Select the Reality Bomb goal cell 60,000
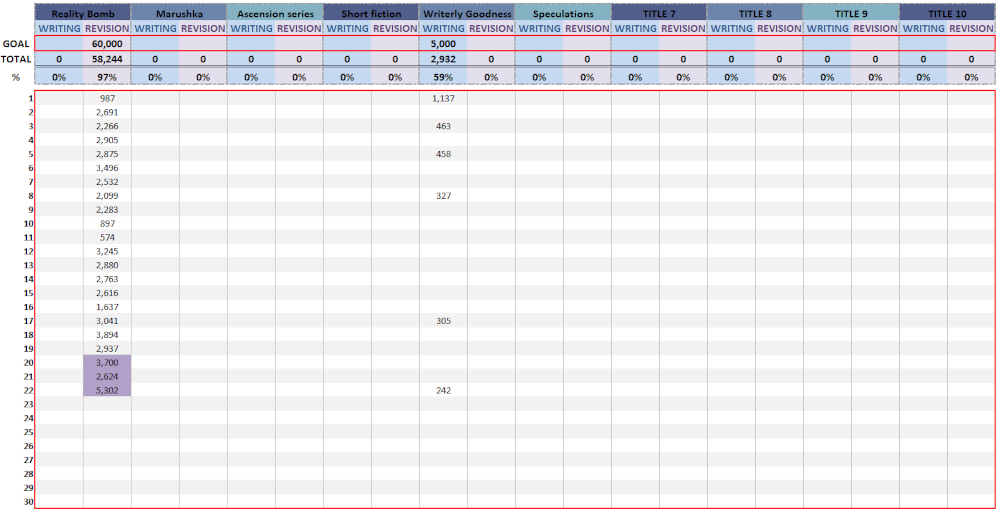The height and width of the screenshot is (518, 1000). [x=107, y=44]
